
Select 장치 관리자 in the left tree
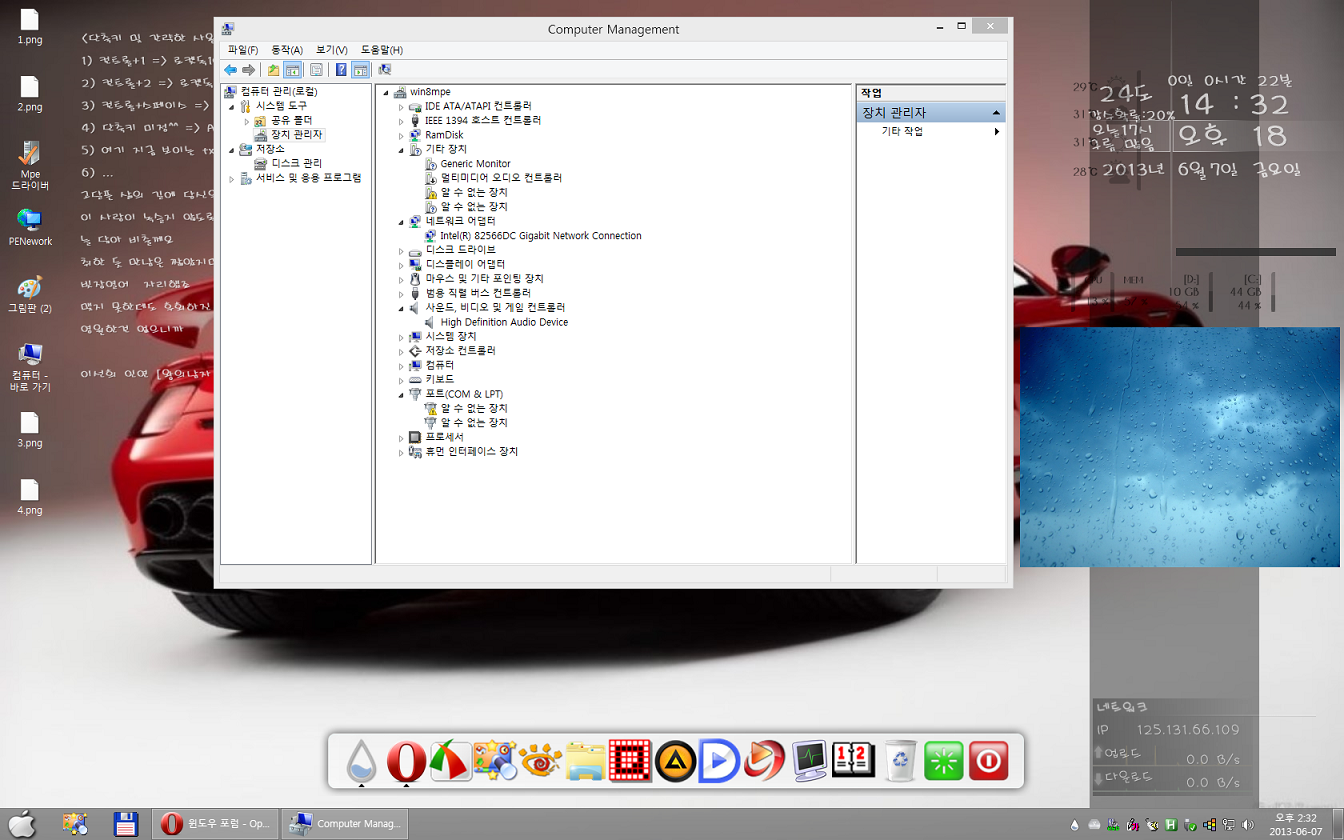tap(297, 134)
